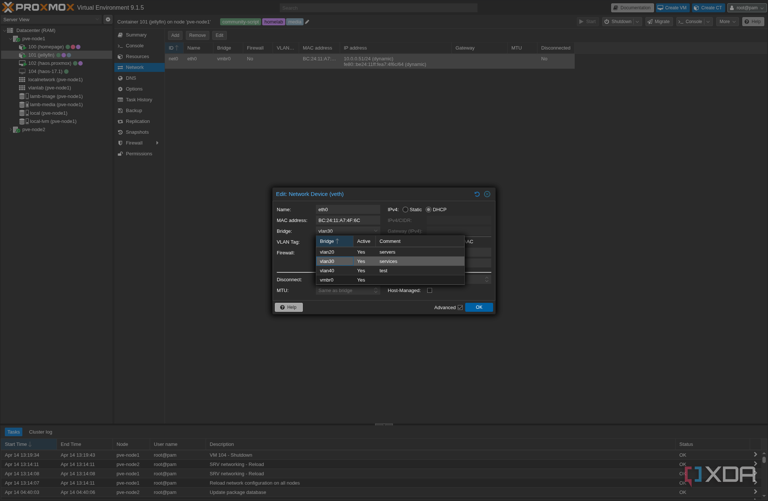Sort dropdown list by Bridge column

335,241
